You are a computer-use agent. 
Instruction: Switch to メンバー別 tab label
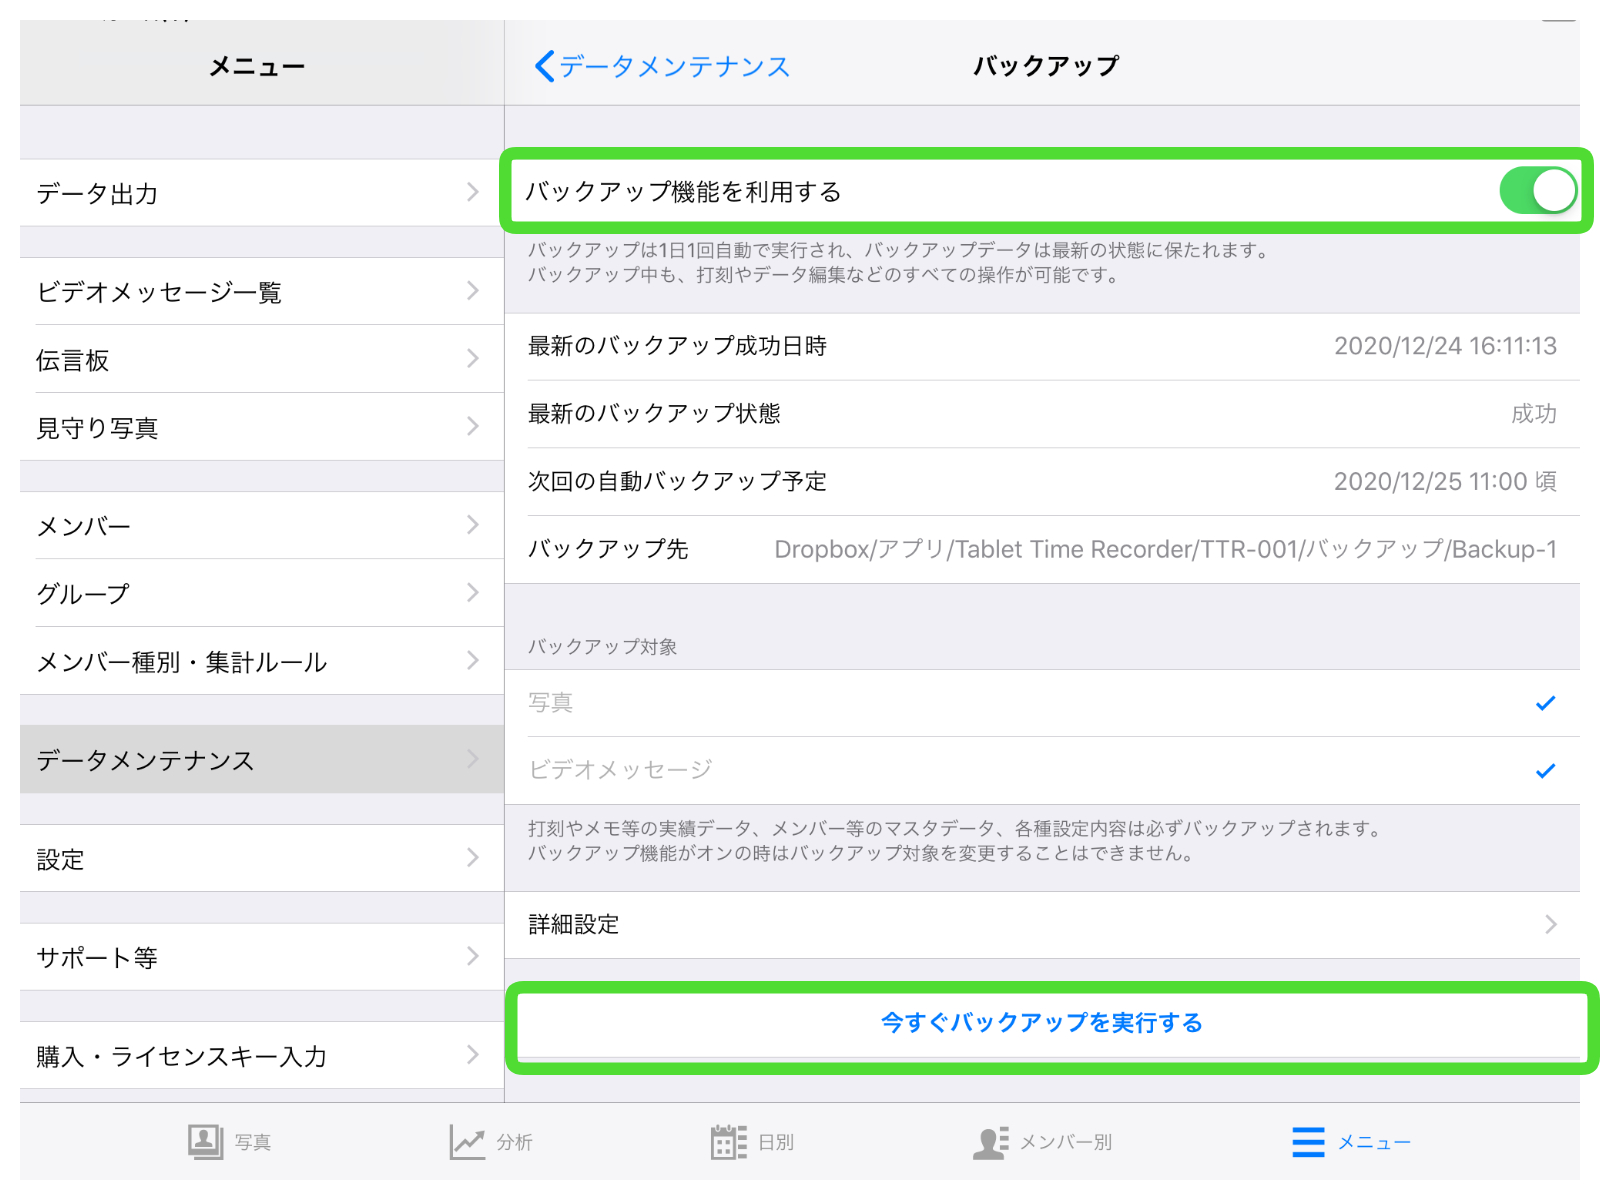pyautogui.click(x=1066, y=1142)
